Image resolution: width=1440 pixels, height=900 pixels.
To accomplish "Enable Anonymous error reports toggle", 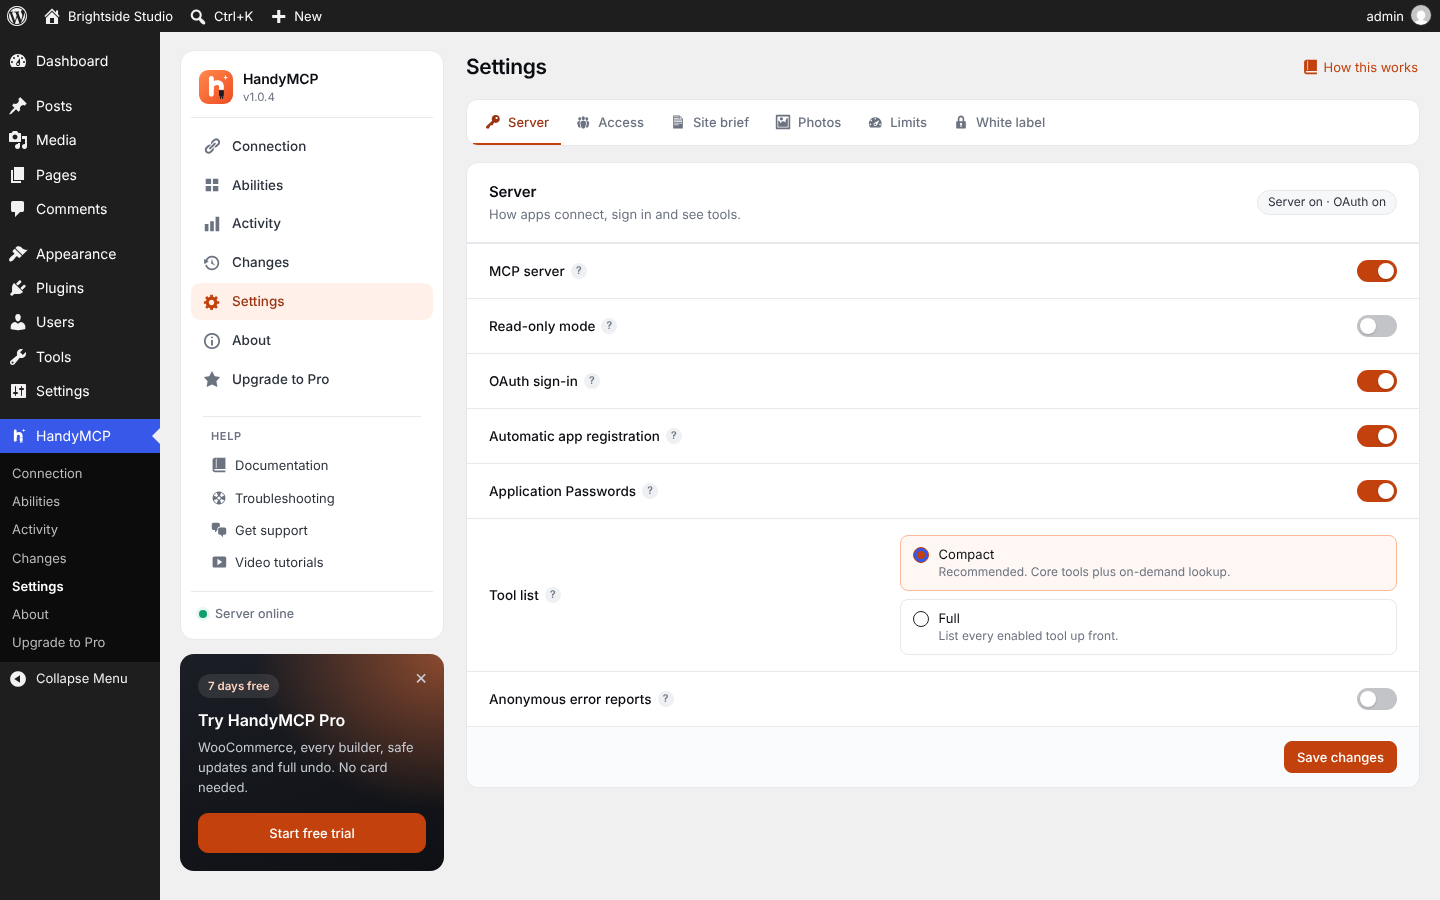I will (1377, 699).
